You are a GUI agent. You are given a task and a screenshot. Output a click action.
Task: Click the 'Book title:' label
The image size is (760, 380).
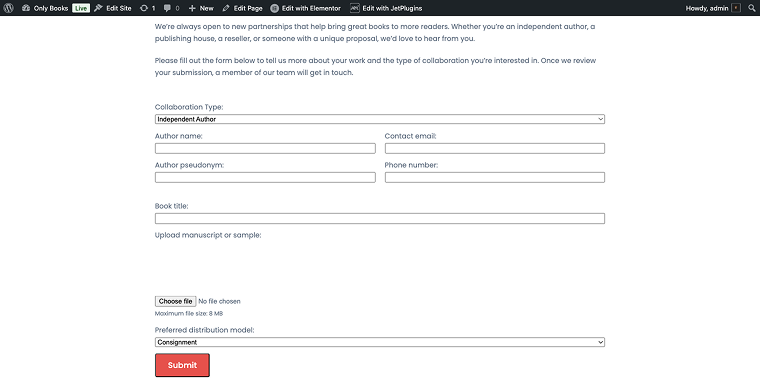(172, 206)
